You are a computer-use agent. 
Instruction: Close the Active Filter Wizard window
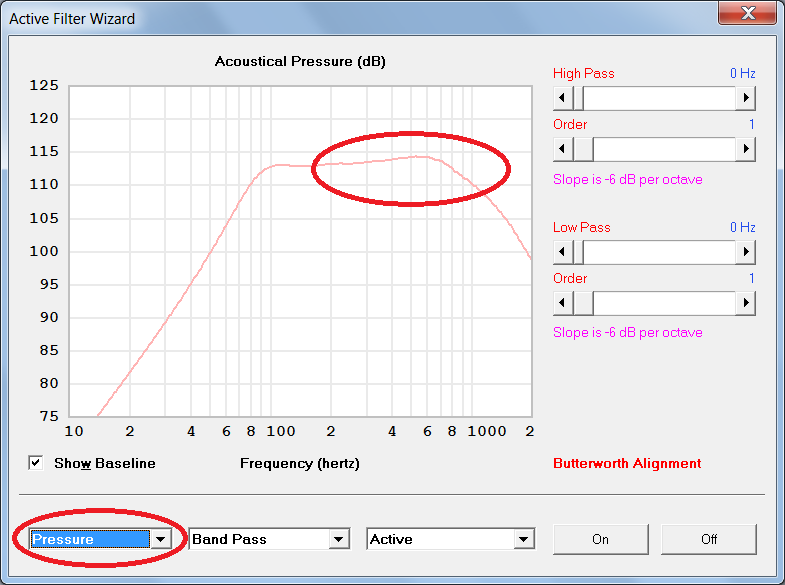[x=747, y=13]
